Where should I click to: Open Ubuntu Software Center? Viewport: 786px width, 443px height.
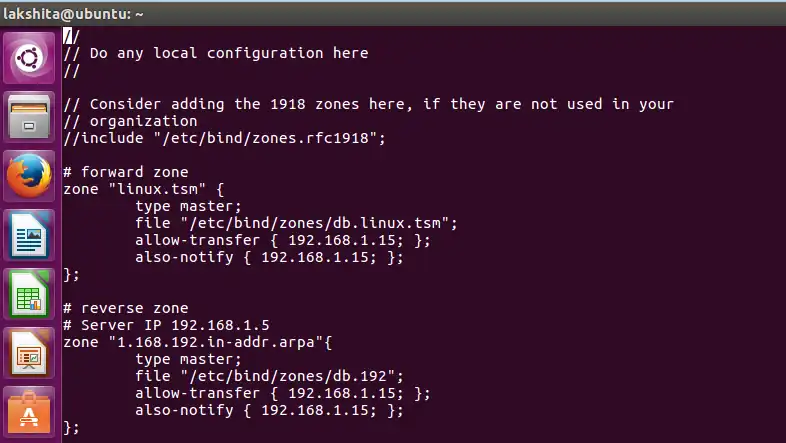click(29, 411)
